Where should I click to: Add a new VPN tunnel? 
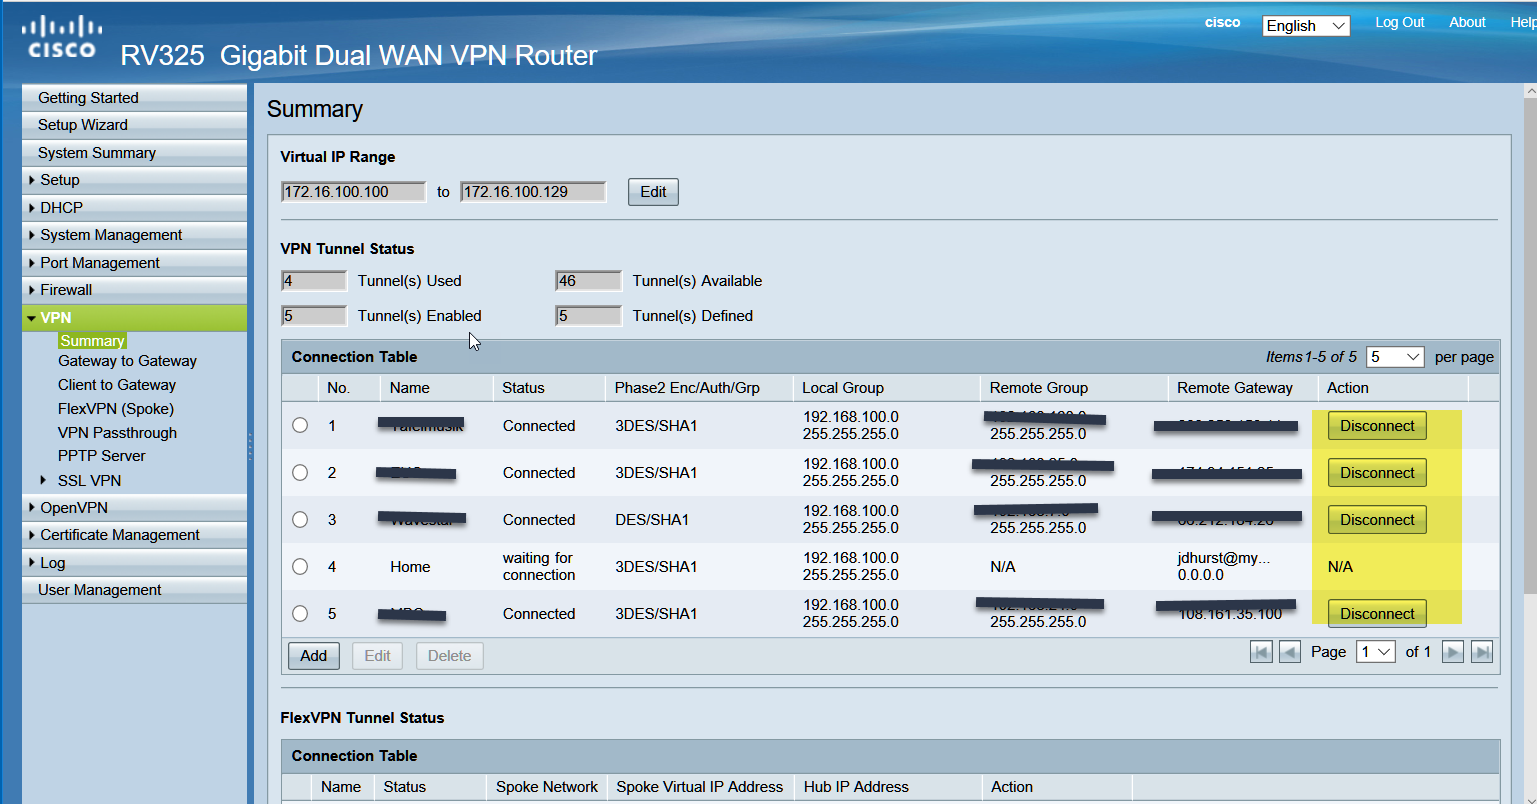click(314, 656)
